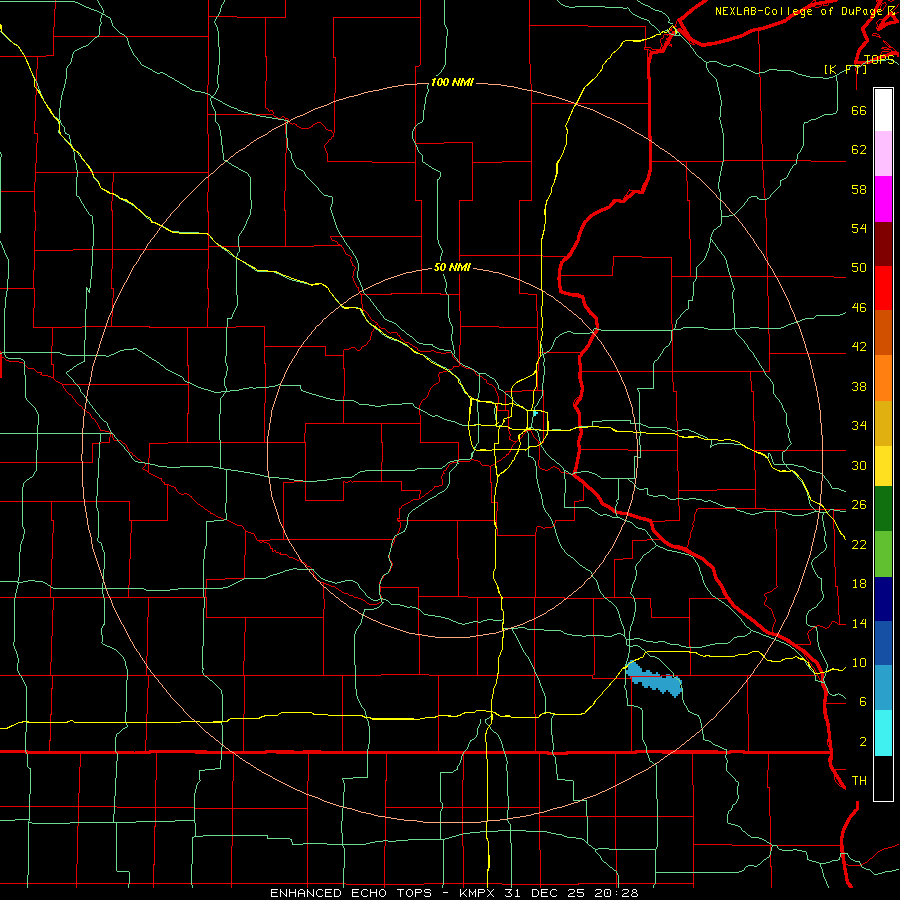Viewport: 900px width, 900px height.
Task: Click the '2' scale value
Action: [x=863, y=742]
